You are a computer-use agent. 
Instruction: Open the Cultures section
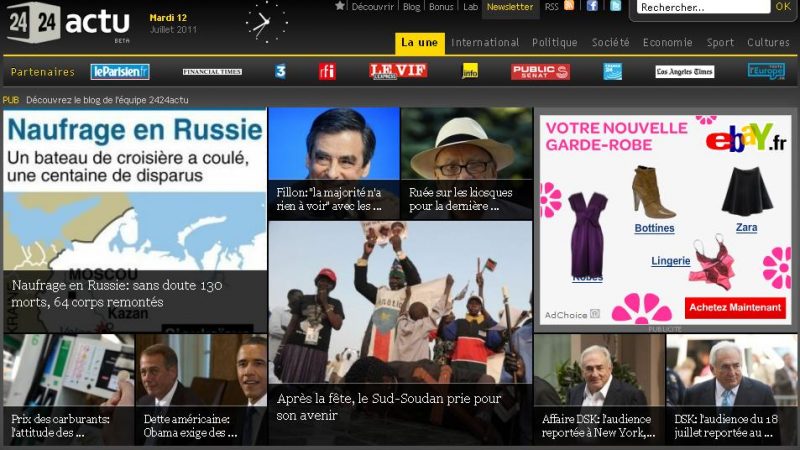768,42
